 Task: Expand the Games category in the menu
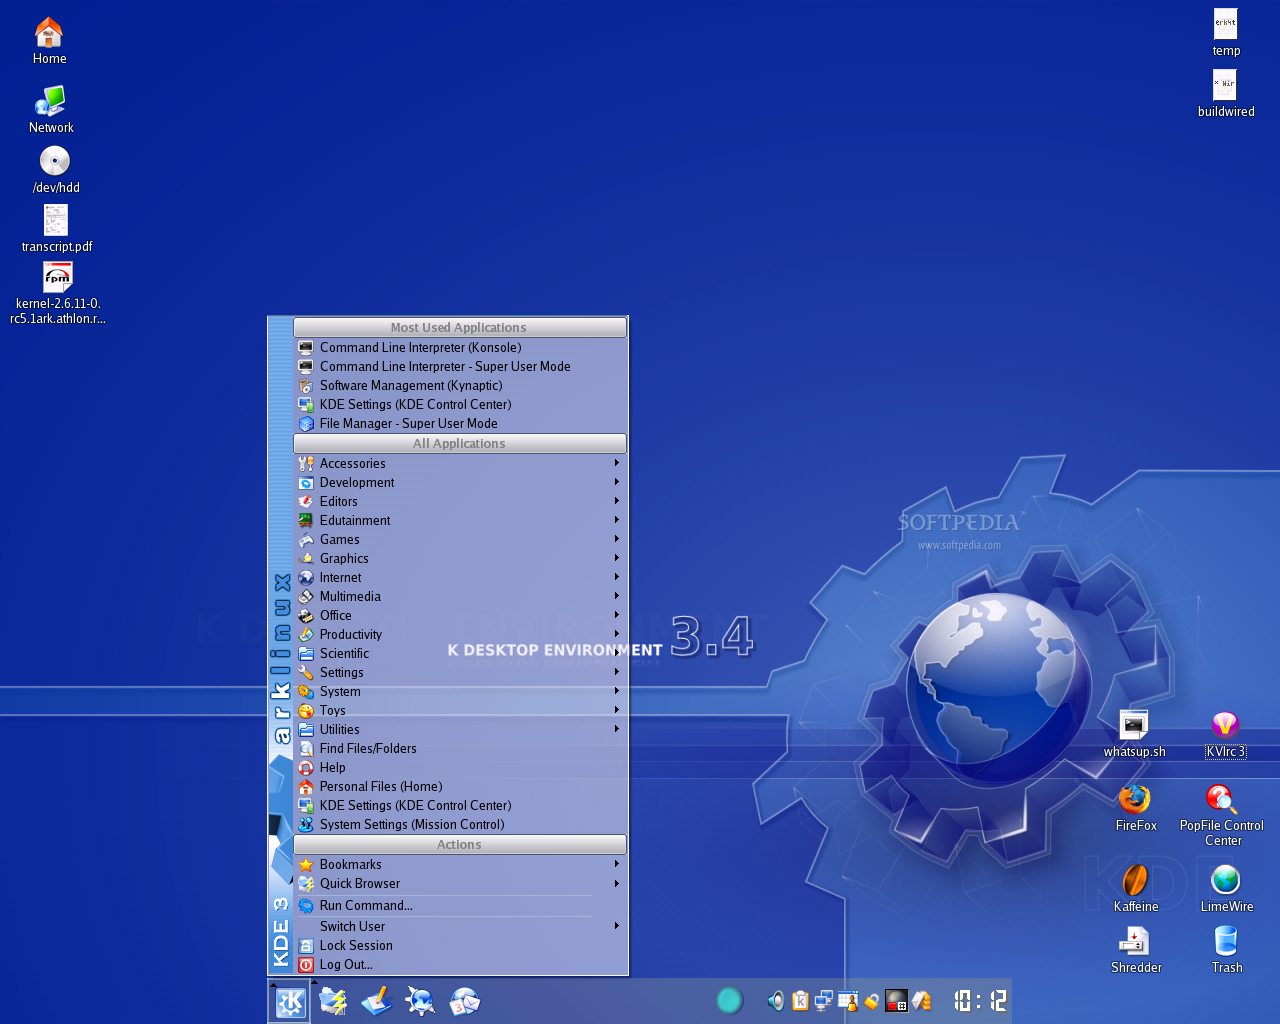(x=340, y=539)
